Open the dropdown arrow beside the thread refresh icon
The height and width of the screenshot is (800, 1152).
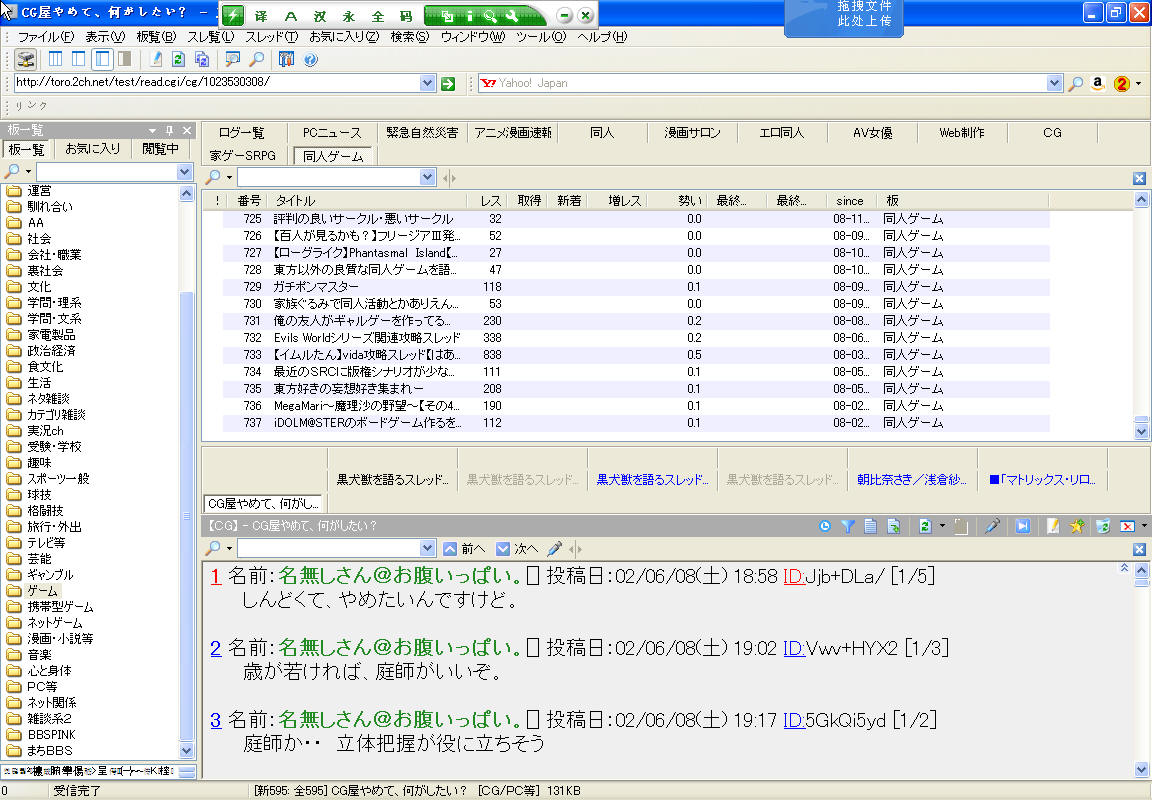[x=942, y=526]
